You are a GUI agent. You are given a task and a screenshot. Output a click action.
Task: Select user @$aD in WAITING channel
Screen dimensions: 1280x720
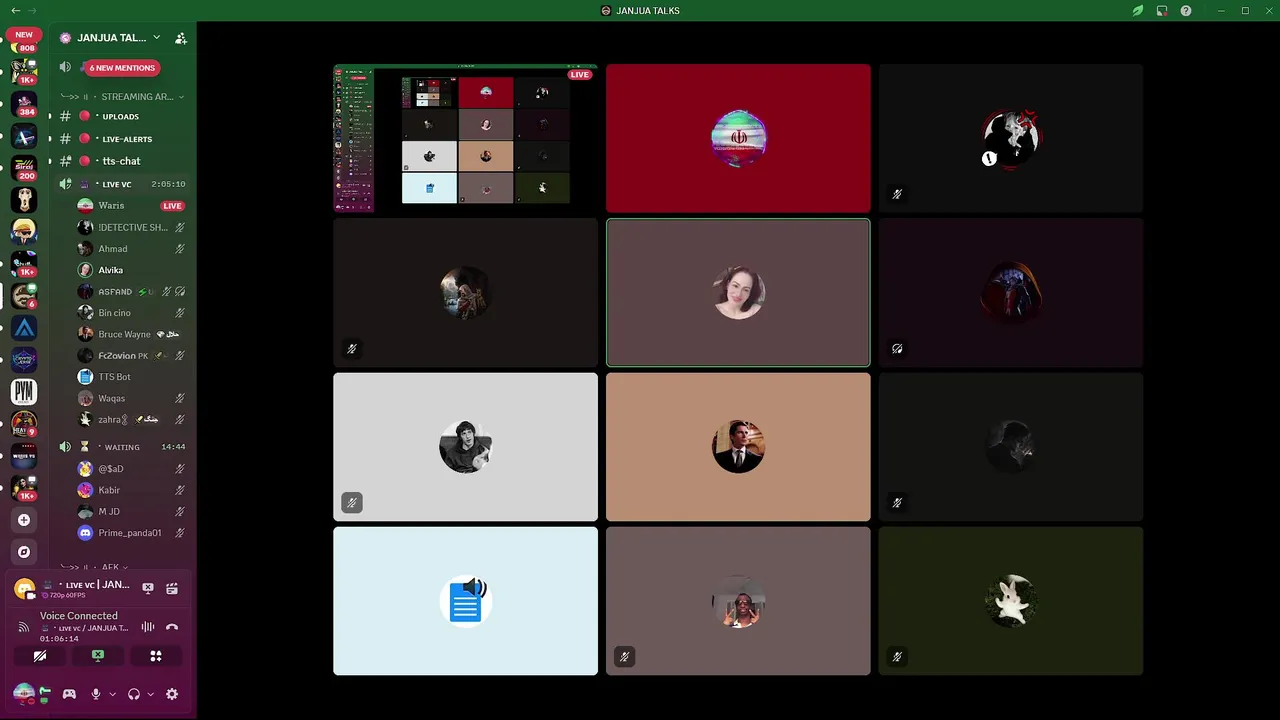tap(132, 469)
